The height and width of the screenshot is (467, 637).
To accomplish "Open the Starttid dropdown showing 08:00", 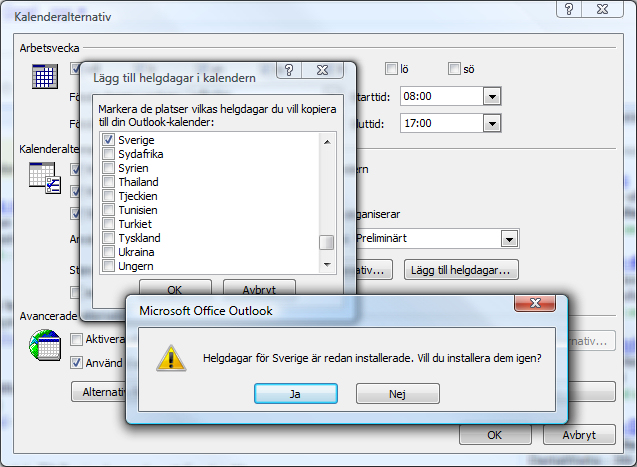I will pyautogui.click(x=492, y=97).
